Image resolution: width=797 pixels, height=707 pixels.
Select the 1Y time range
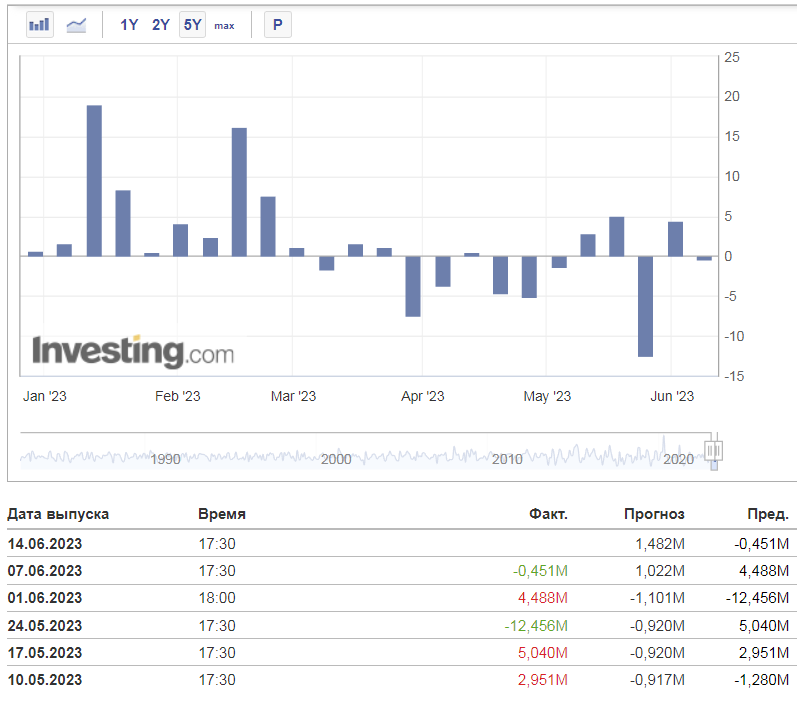click(129, 24)
